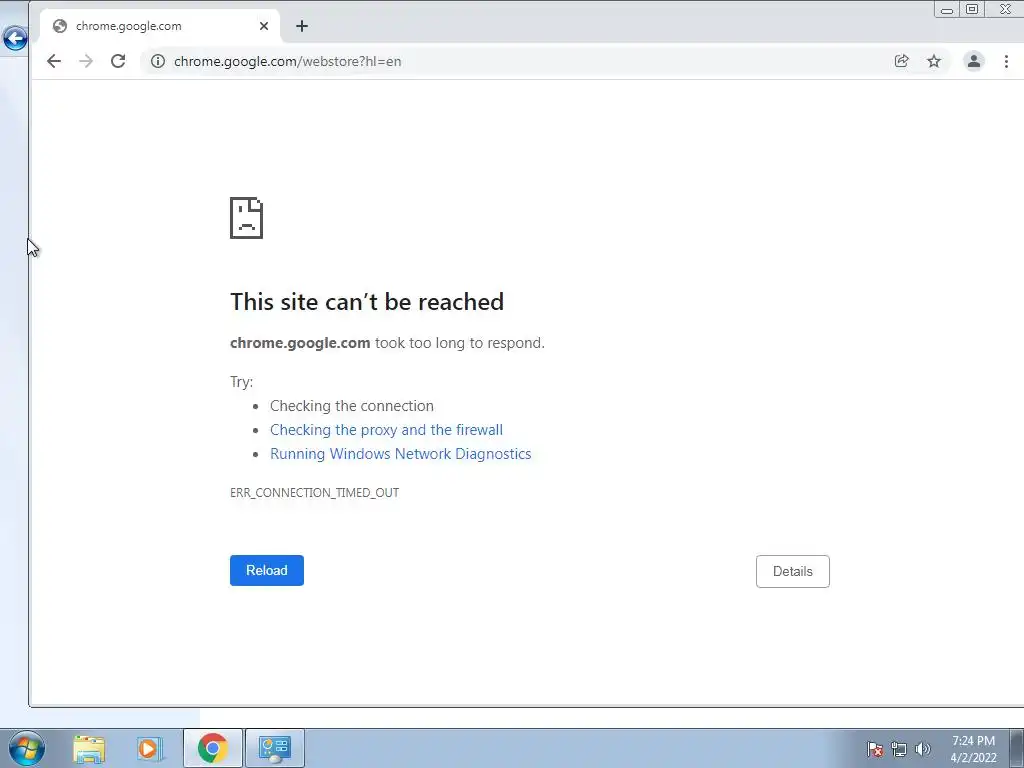Go back using Chrome's back arrow
The image size is (1024, 768).
point(54,61)
